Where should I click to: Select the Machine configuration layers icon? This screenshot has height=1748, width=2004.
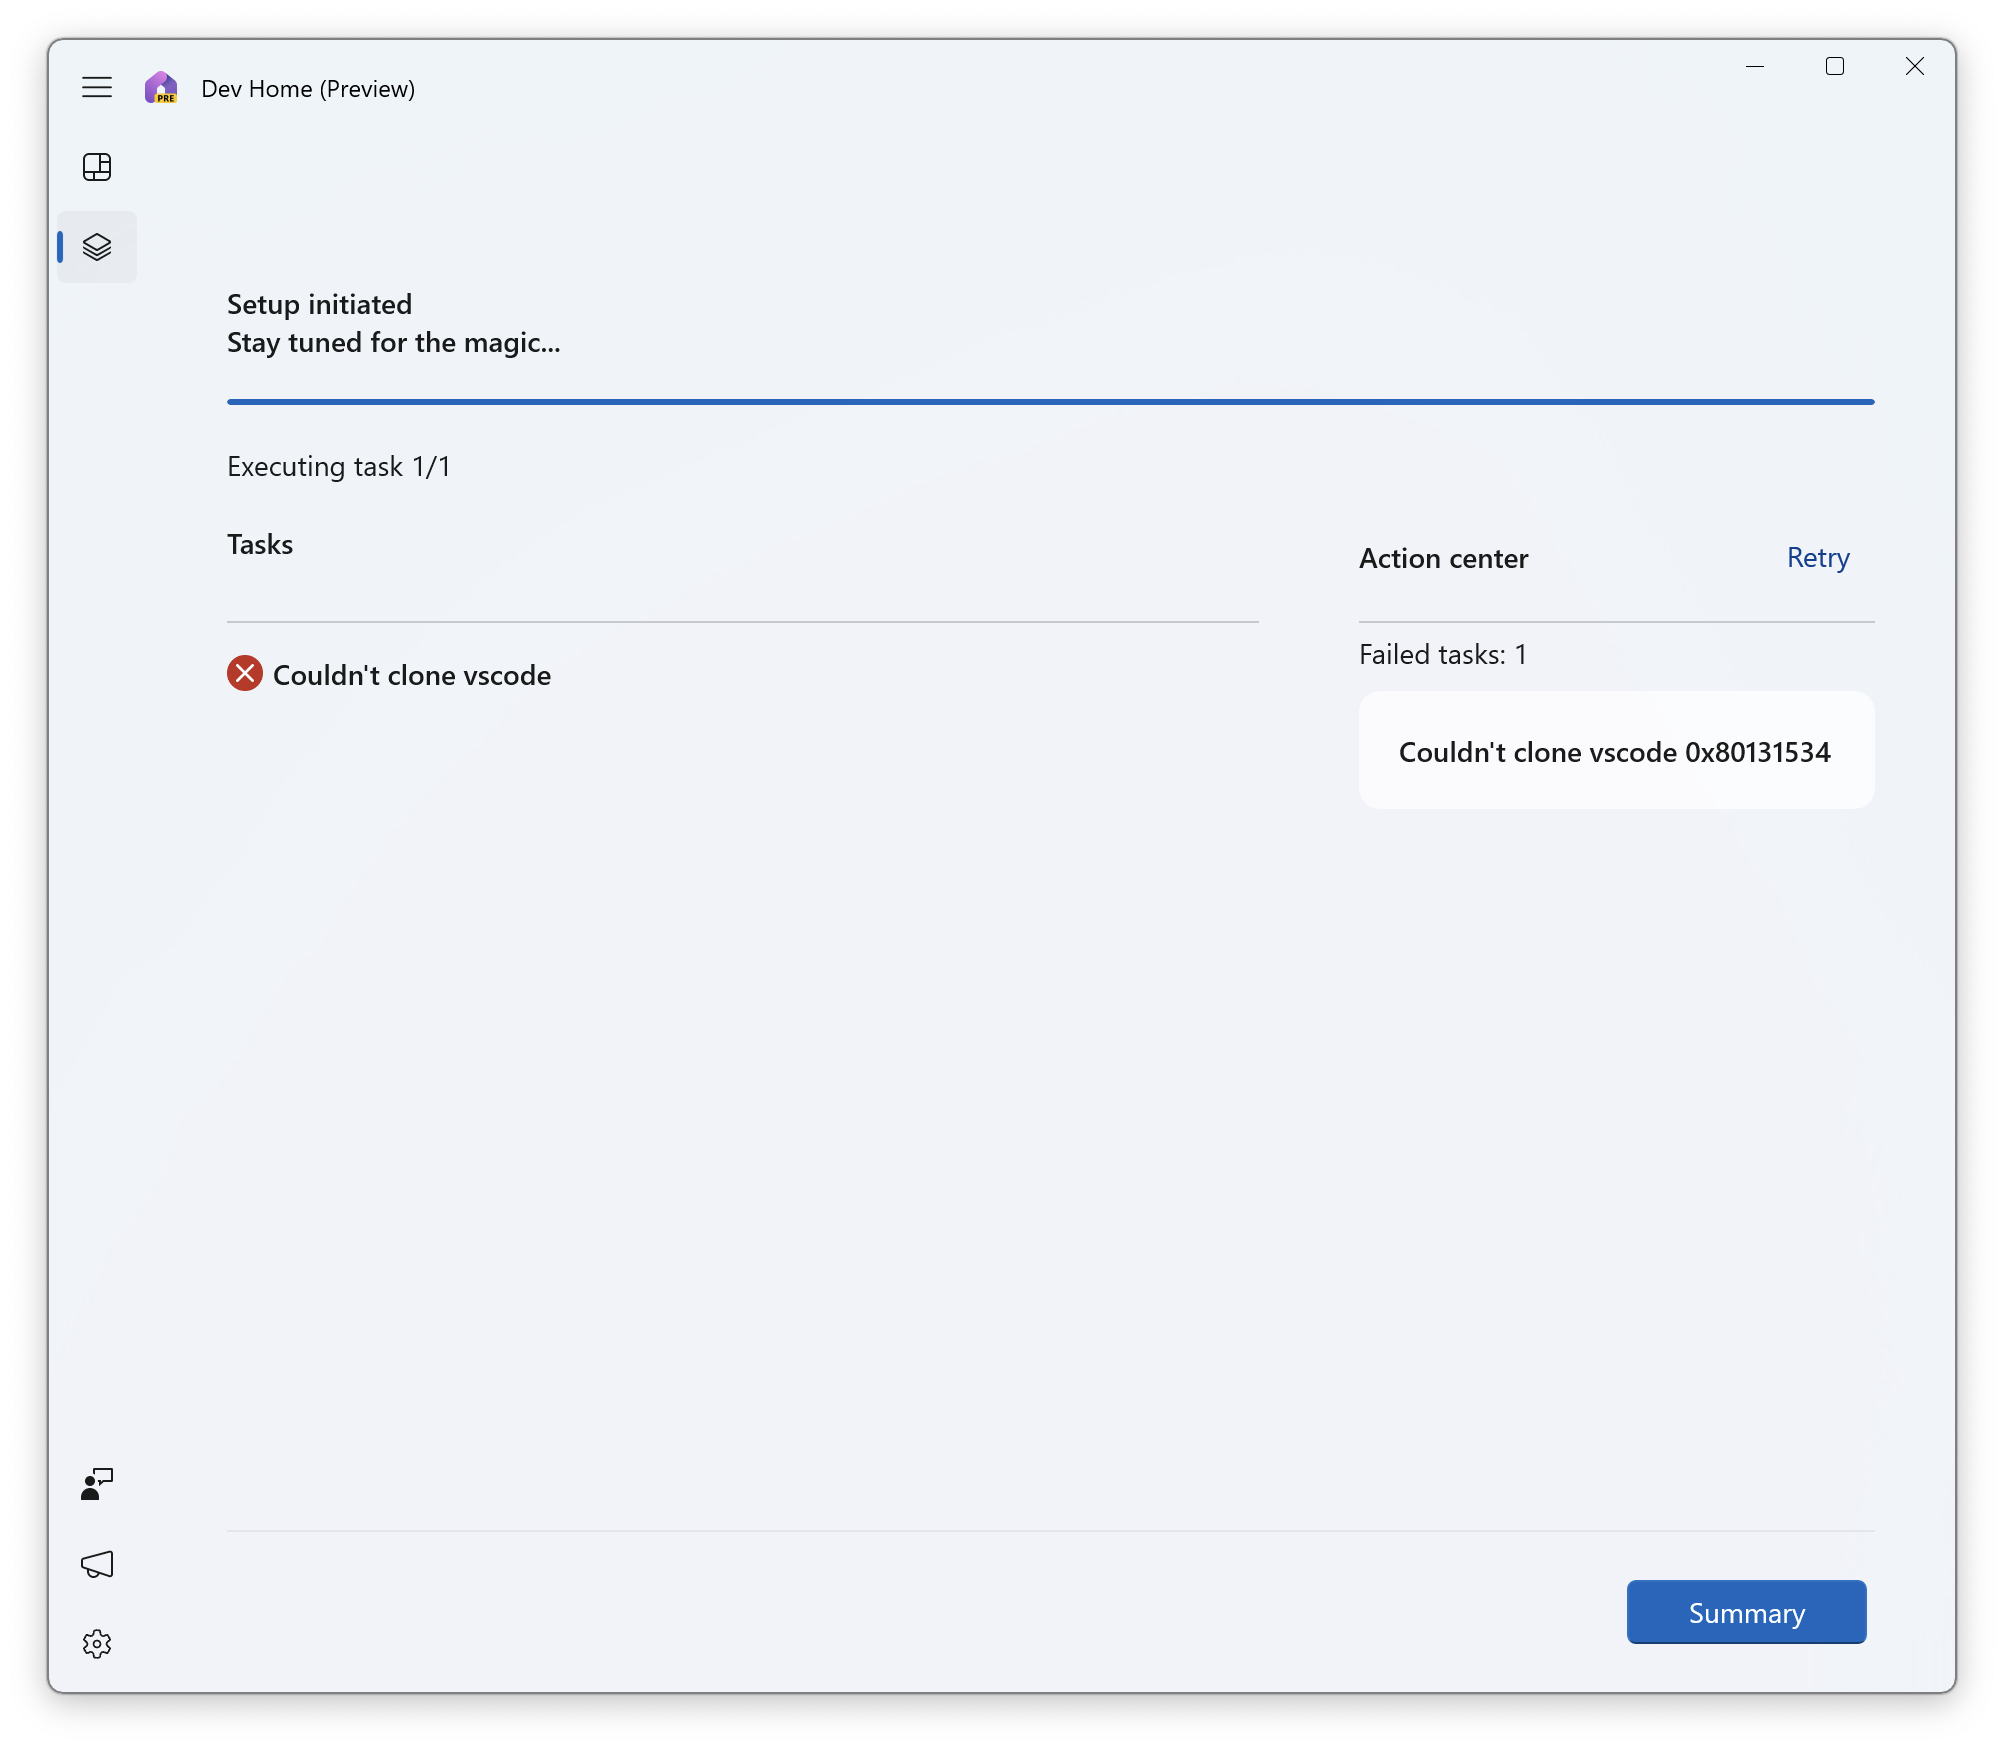click(x=96, y=246)
